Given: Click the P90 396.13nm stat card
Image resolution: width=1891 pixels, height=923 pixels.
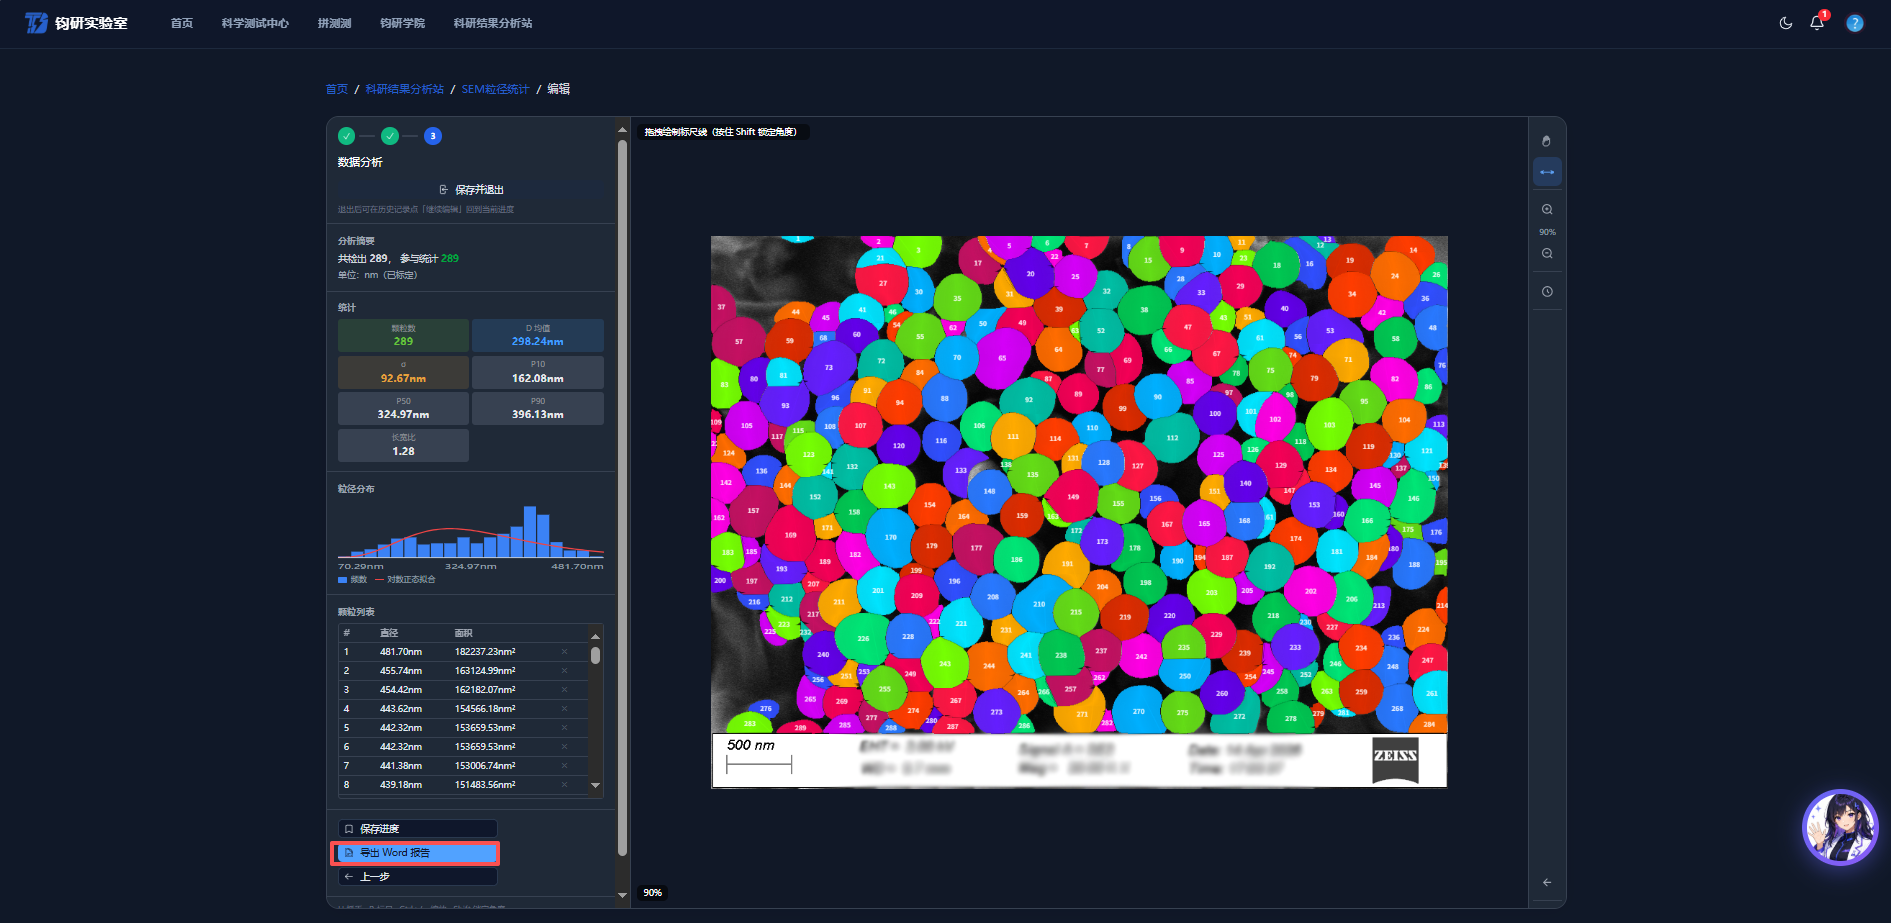Looking at the screenshot, I should tap(538, 408).
